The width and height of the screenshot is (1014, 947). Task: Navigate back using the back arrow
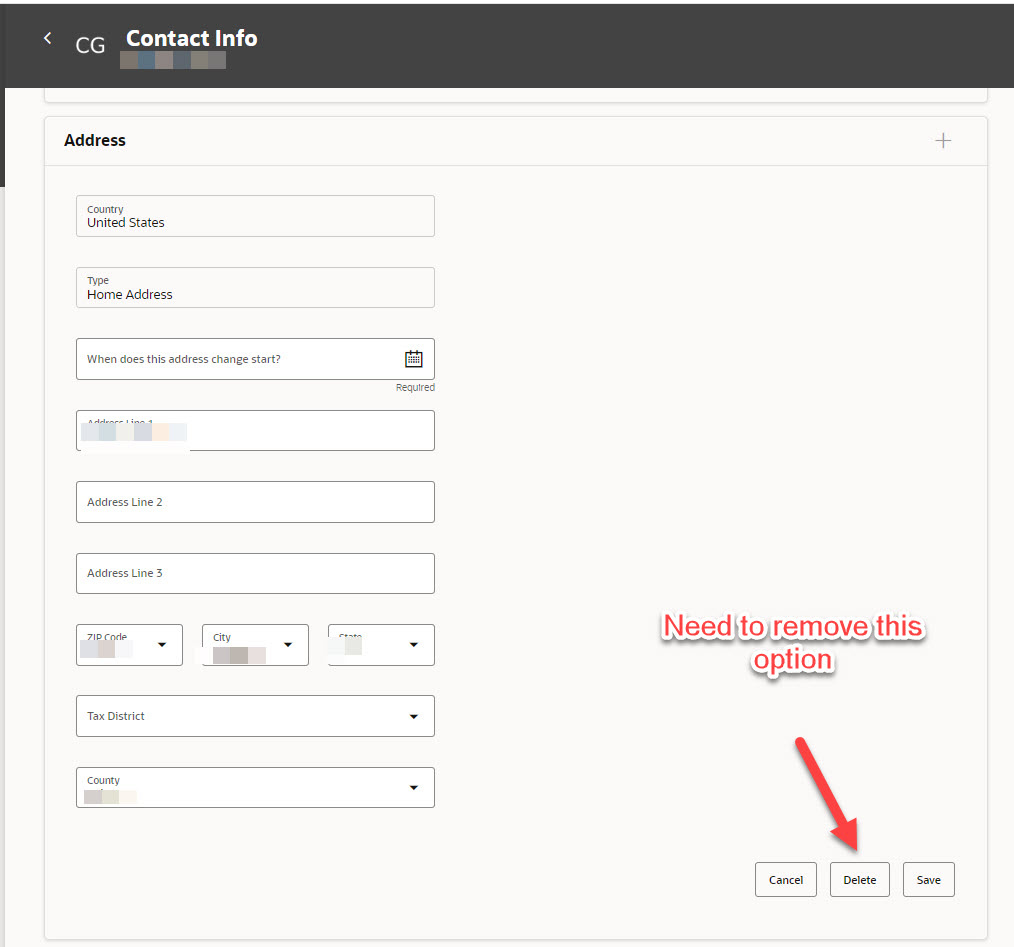47,38
